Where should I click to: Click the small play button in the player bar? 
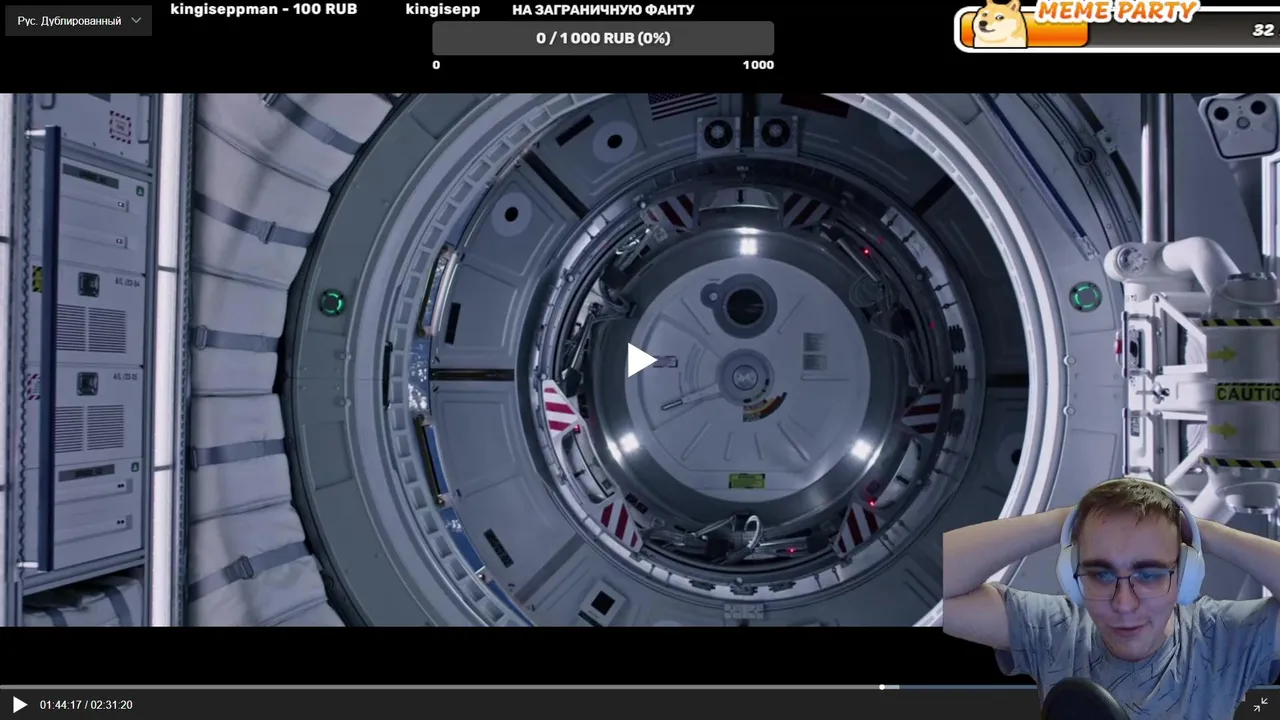pyautogui.click(x=19, y=705)
